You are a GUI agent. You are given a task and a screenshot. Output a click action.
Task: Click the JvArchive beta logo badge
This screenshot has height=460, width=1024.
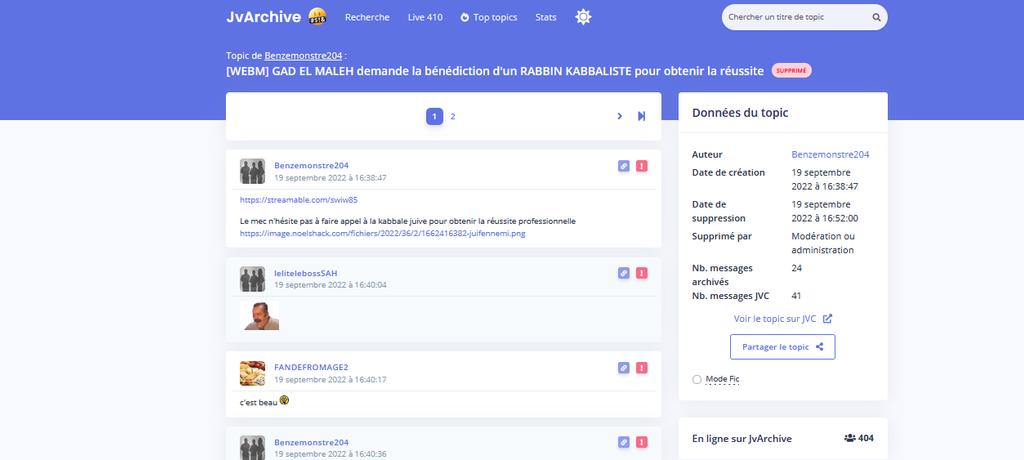coord(318,17)
